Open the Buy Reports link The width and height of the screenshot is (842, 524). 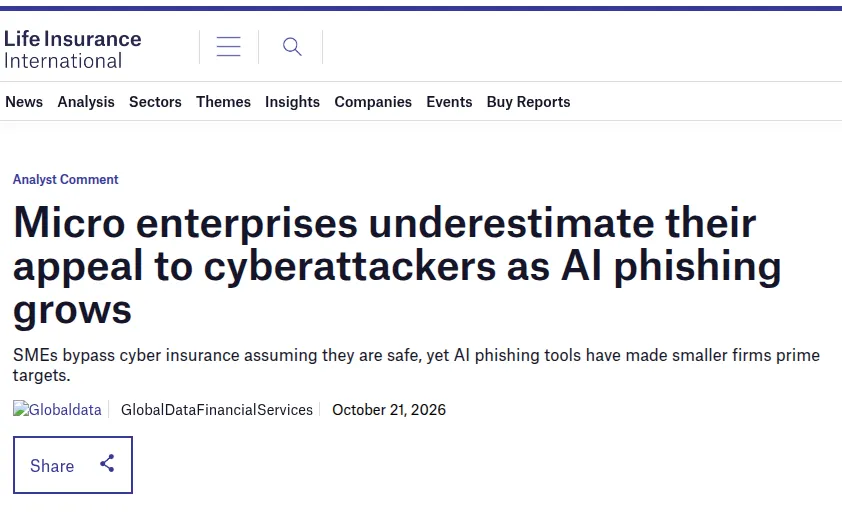tap(528, 101)
